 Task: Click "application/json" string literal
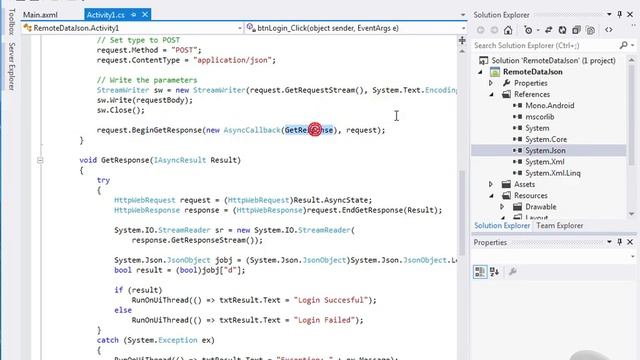(233, 60)
